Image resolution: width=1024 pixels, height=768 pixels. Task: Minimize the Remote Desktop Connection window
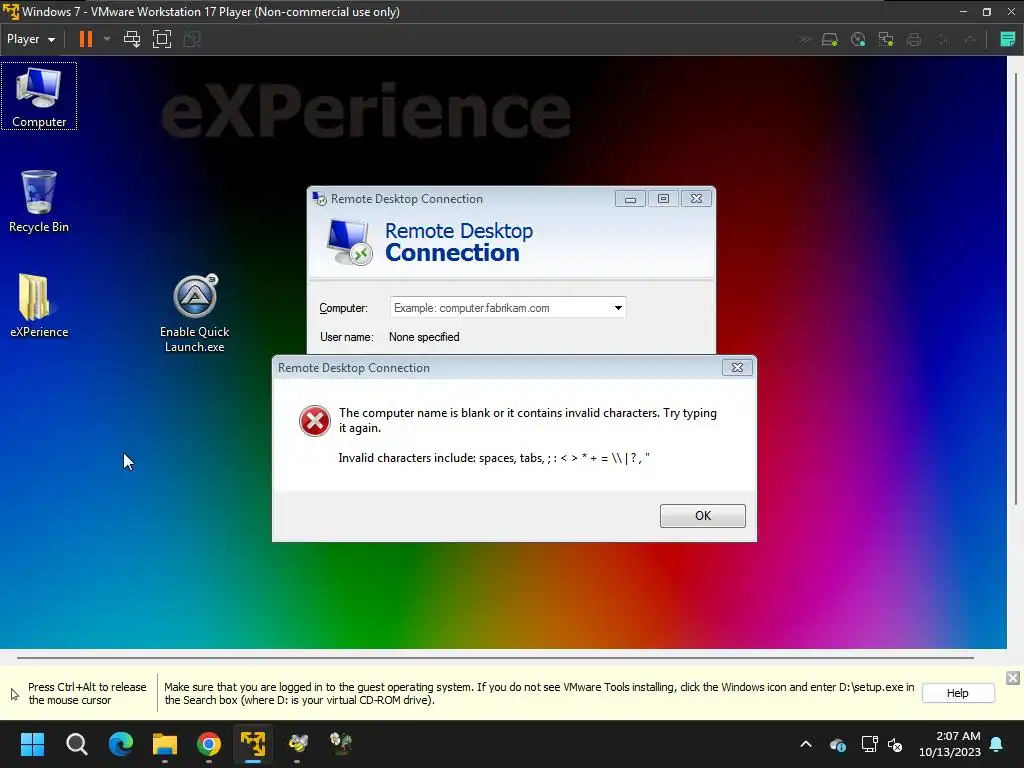(630, 199)
